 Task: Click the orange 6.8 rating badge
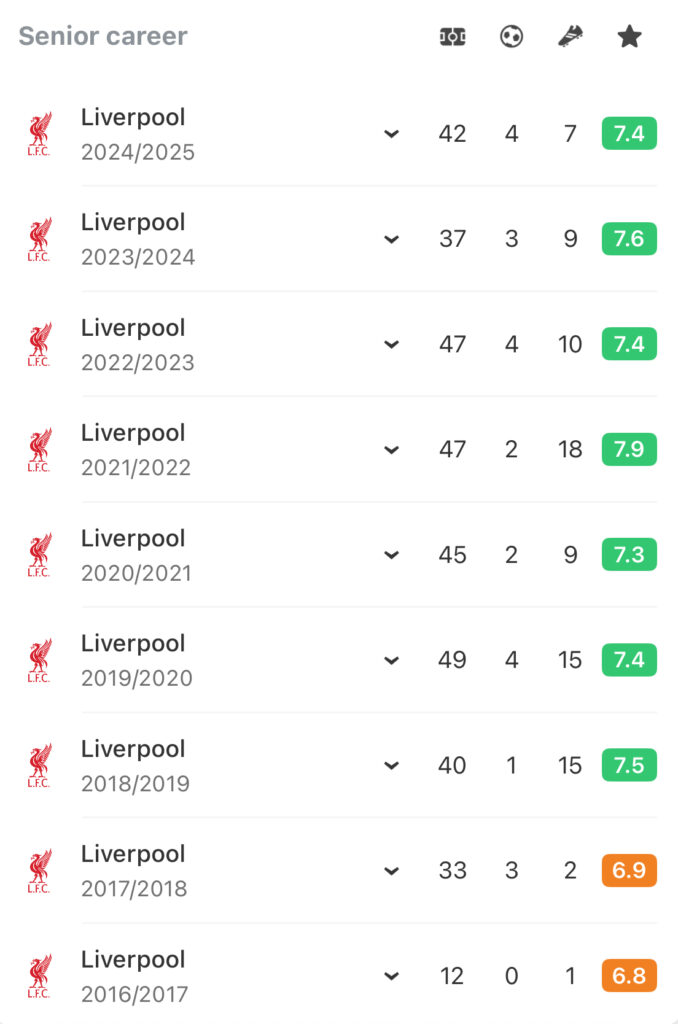[x=629, y=976]
